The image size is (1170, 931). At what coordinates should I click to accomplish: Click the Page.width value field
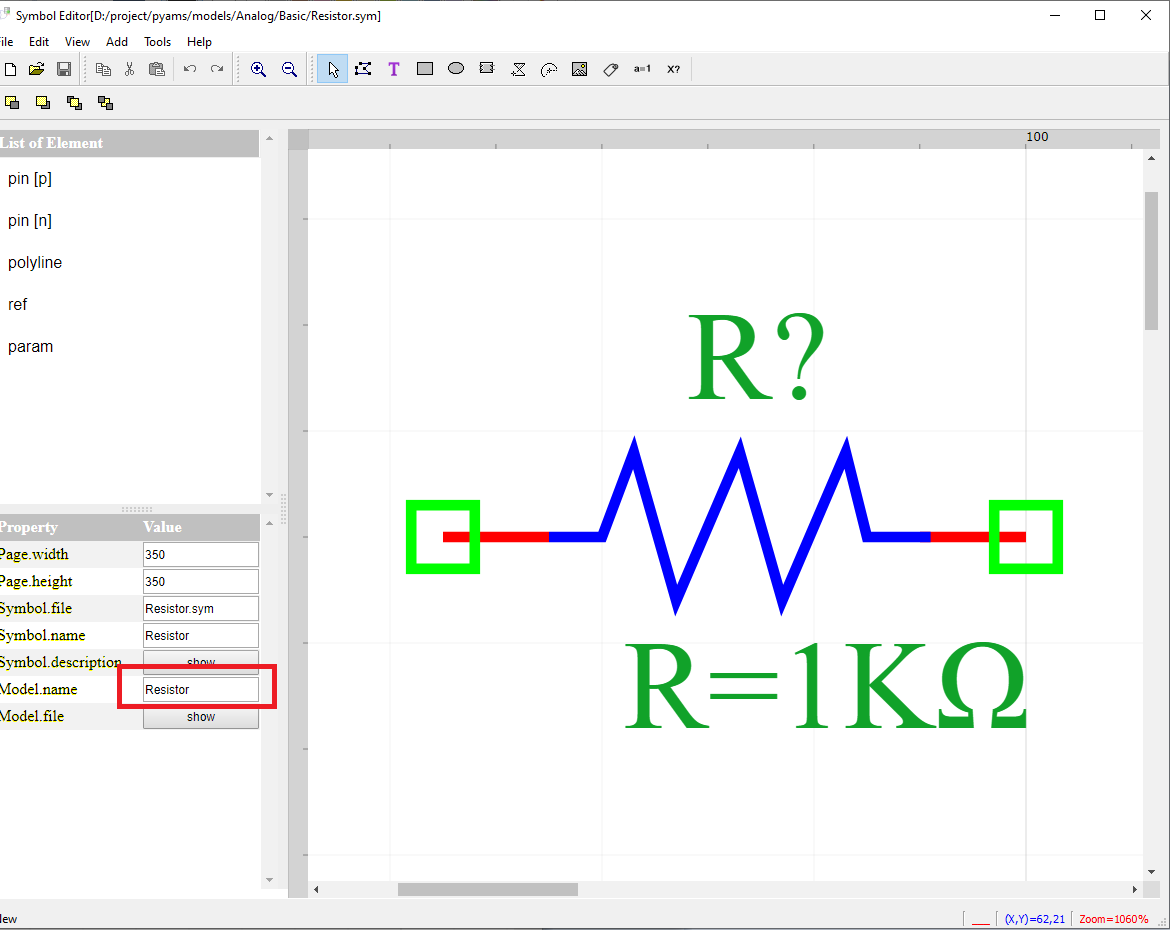(201, 554)
